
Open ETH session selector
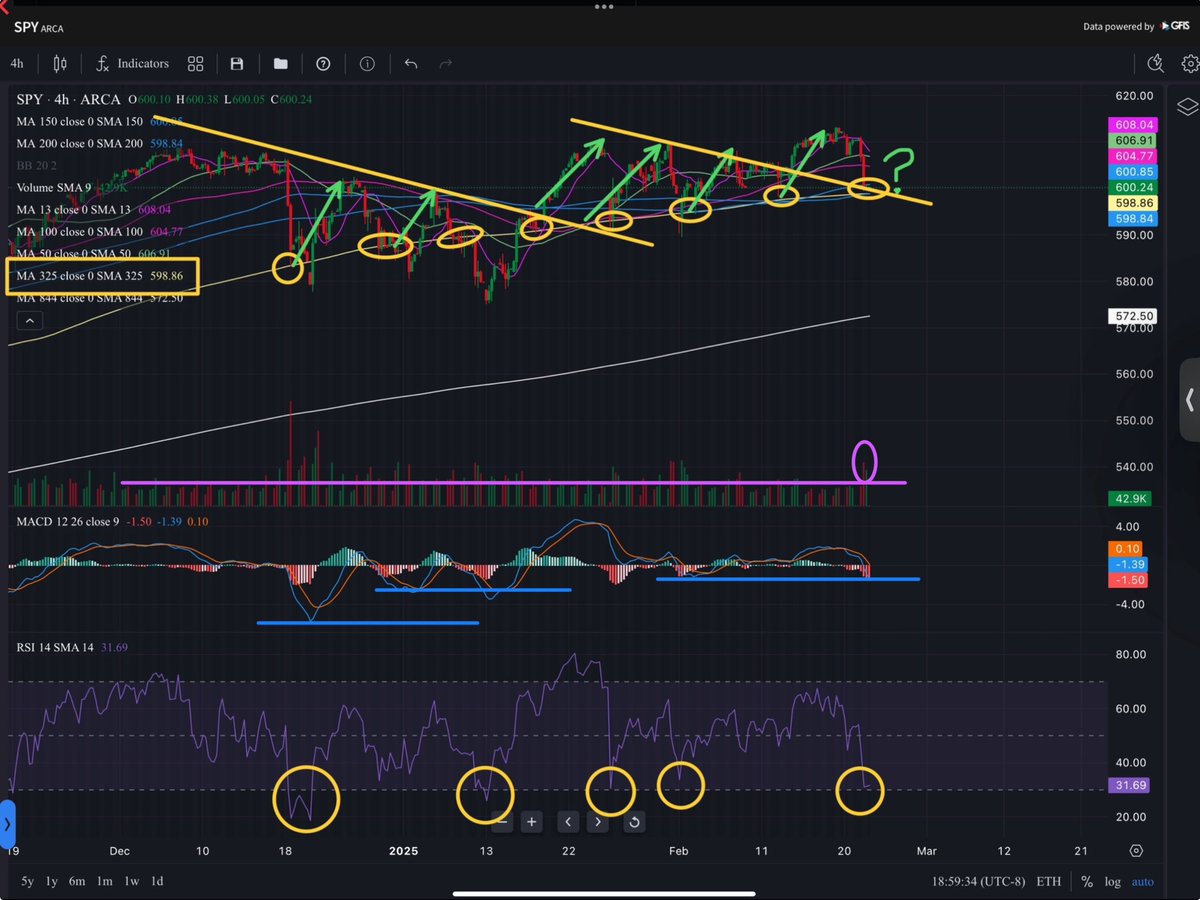point(1048,881)
